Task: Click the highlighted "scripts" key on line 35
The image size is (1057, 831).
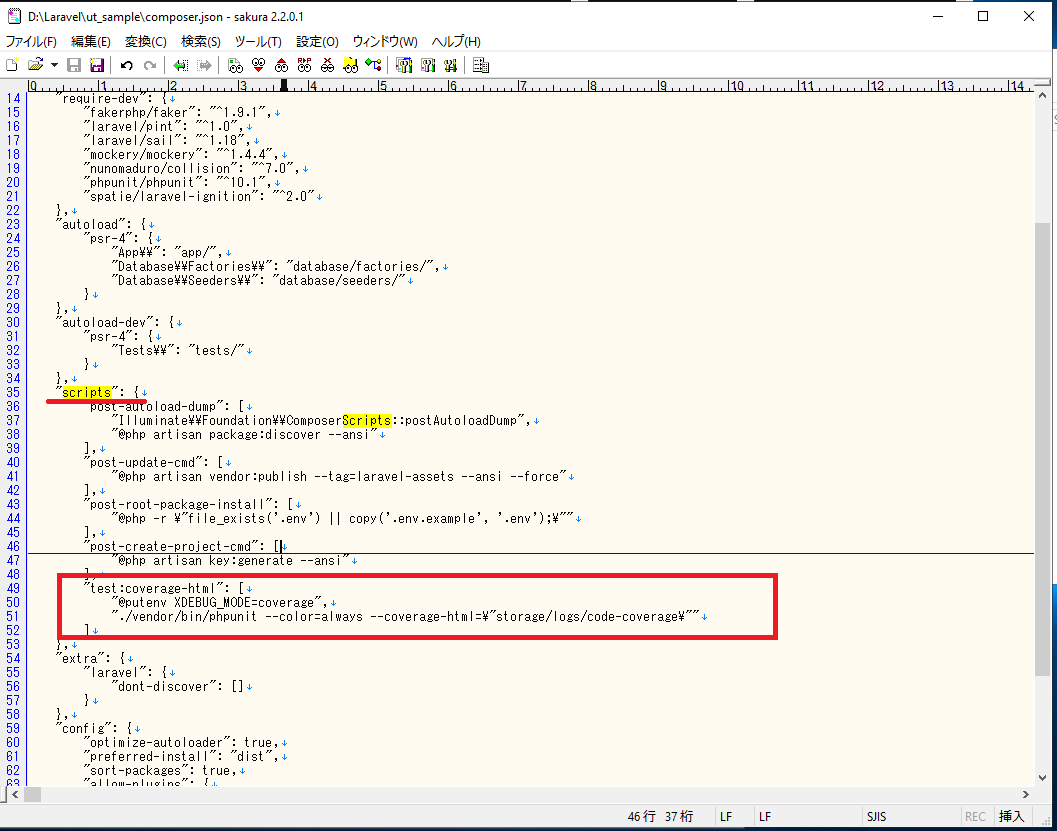Action: click(x=86, y=392)
